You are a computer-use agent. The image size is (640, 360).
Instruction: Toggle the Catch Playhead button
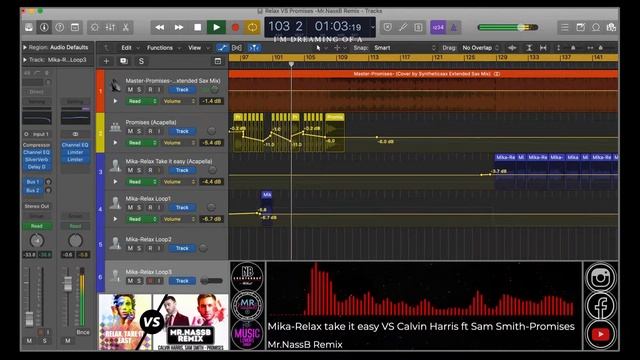(254, 48)
